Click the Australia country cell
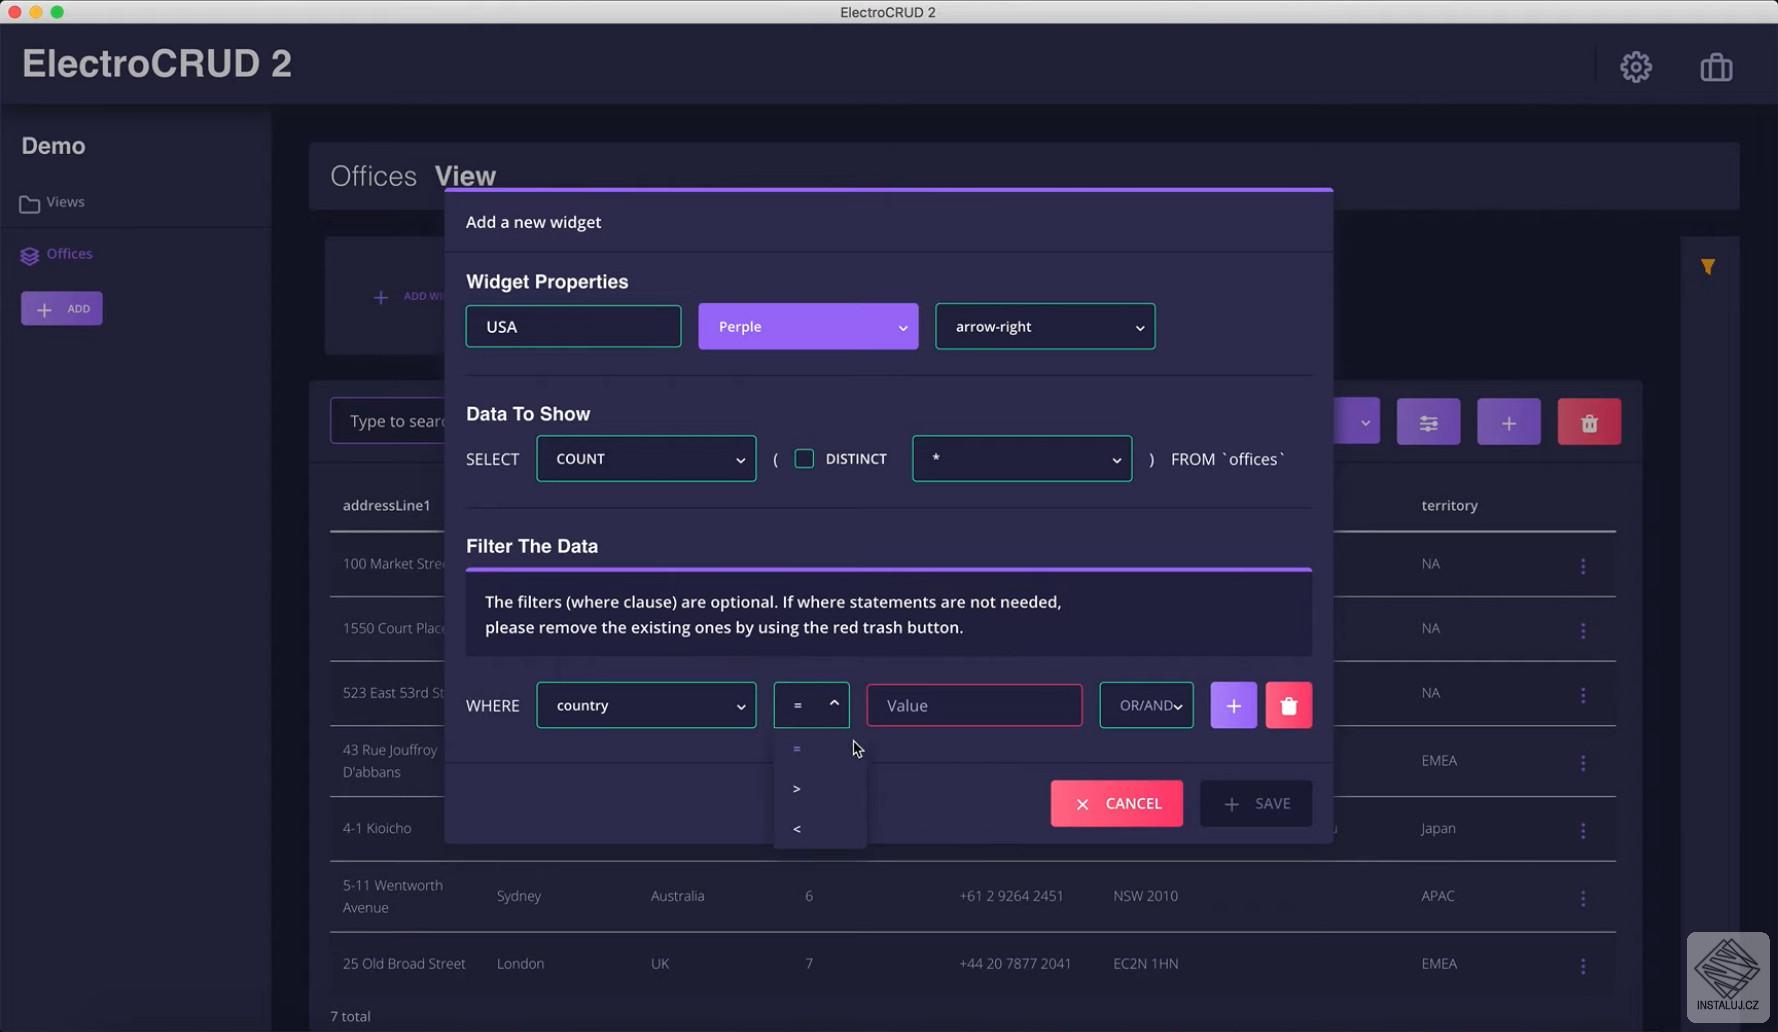This screenshot has width=1778, height=1032. pos(677,896)
